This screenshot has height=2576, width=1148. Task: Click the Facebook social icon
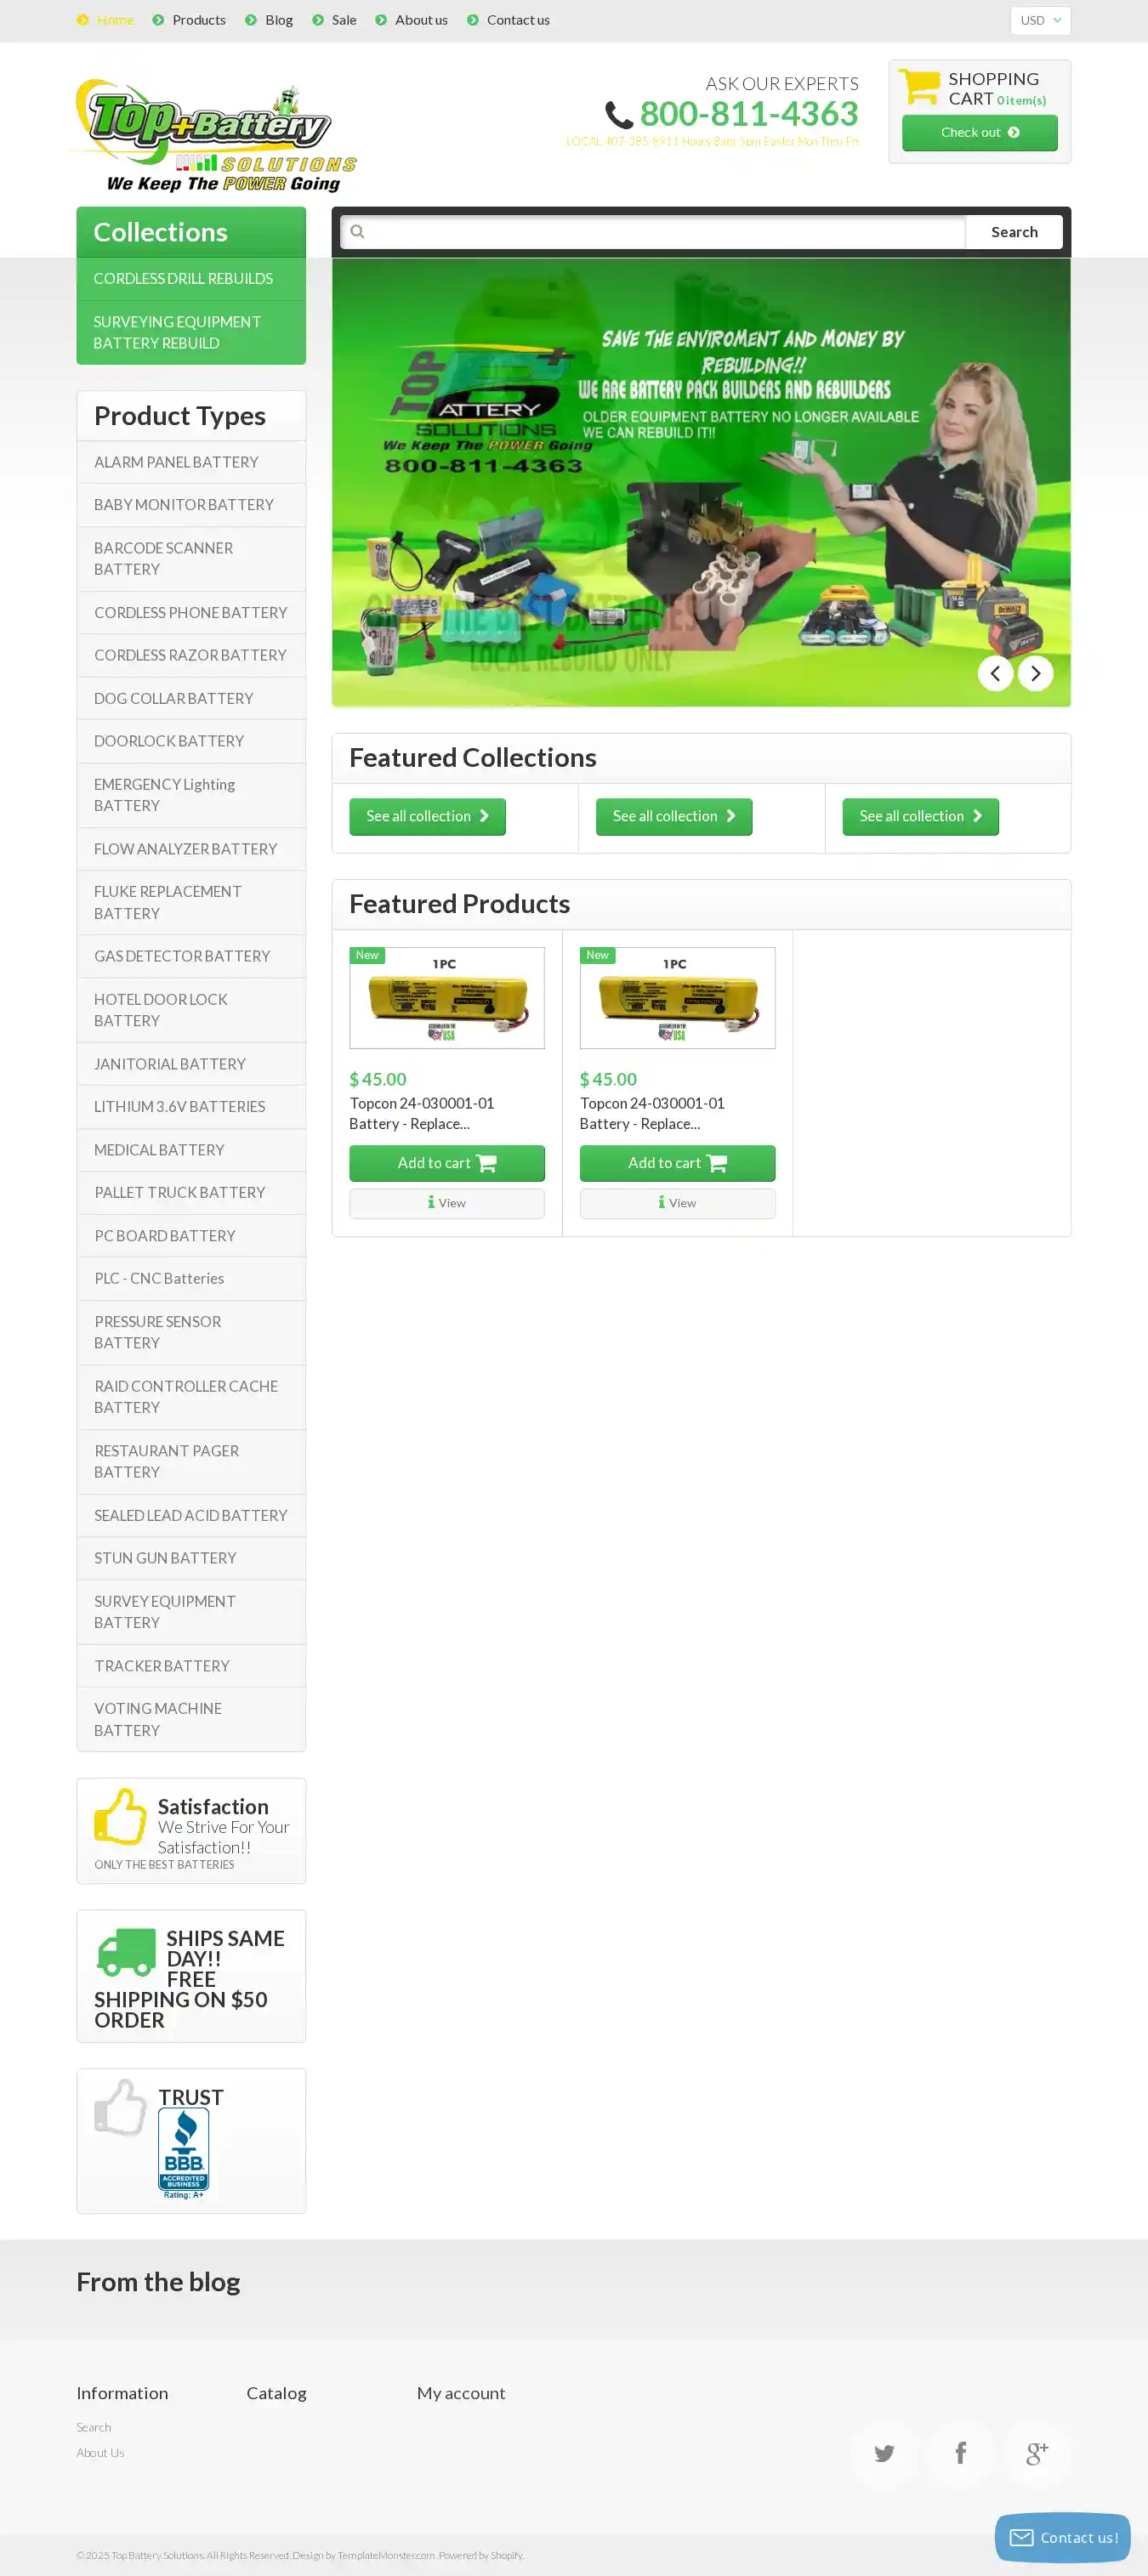[x=960, y=2453]
